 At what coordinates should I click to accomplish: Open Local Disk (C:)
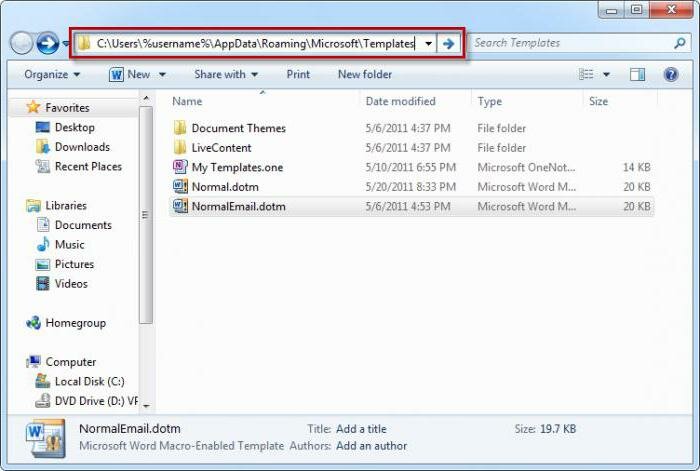89,382
